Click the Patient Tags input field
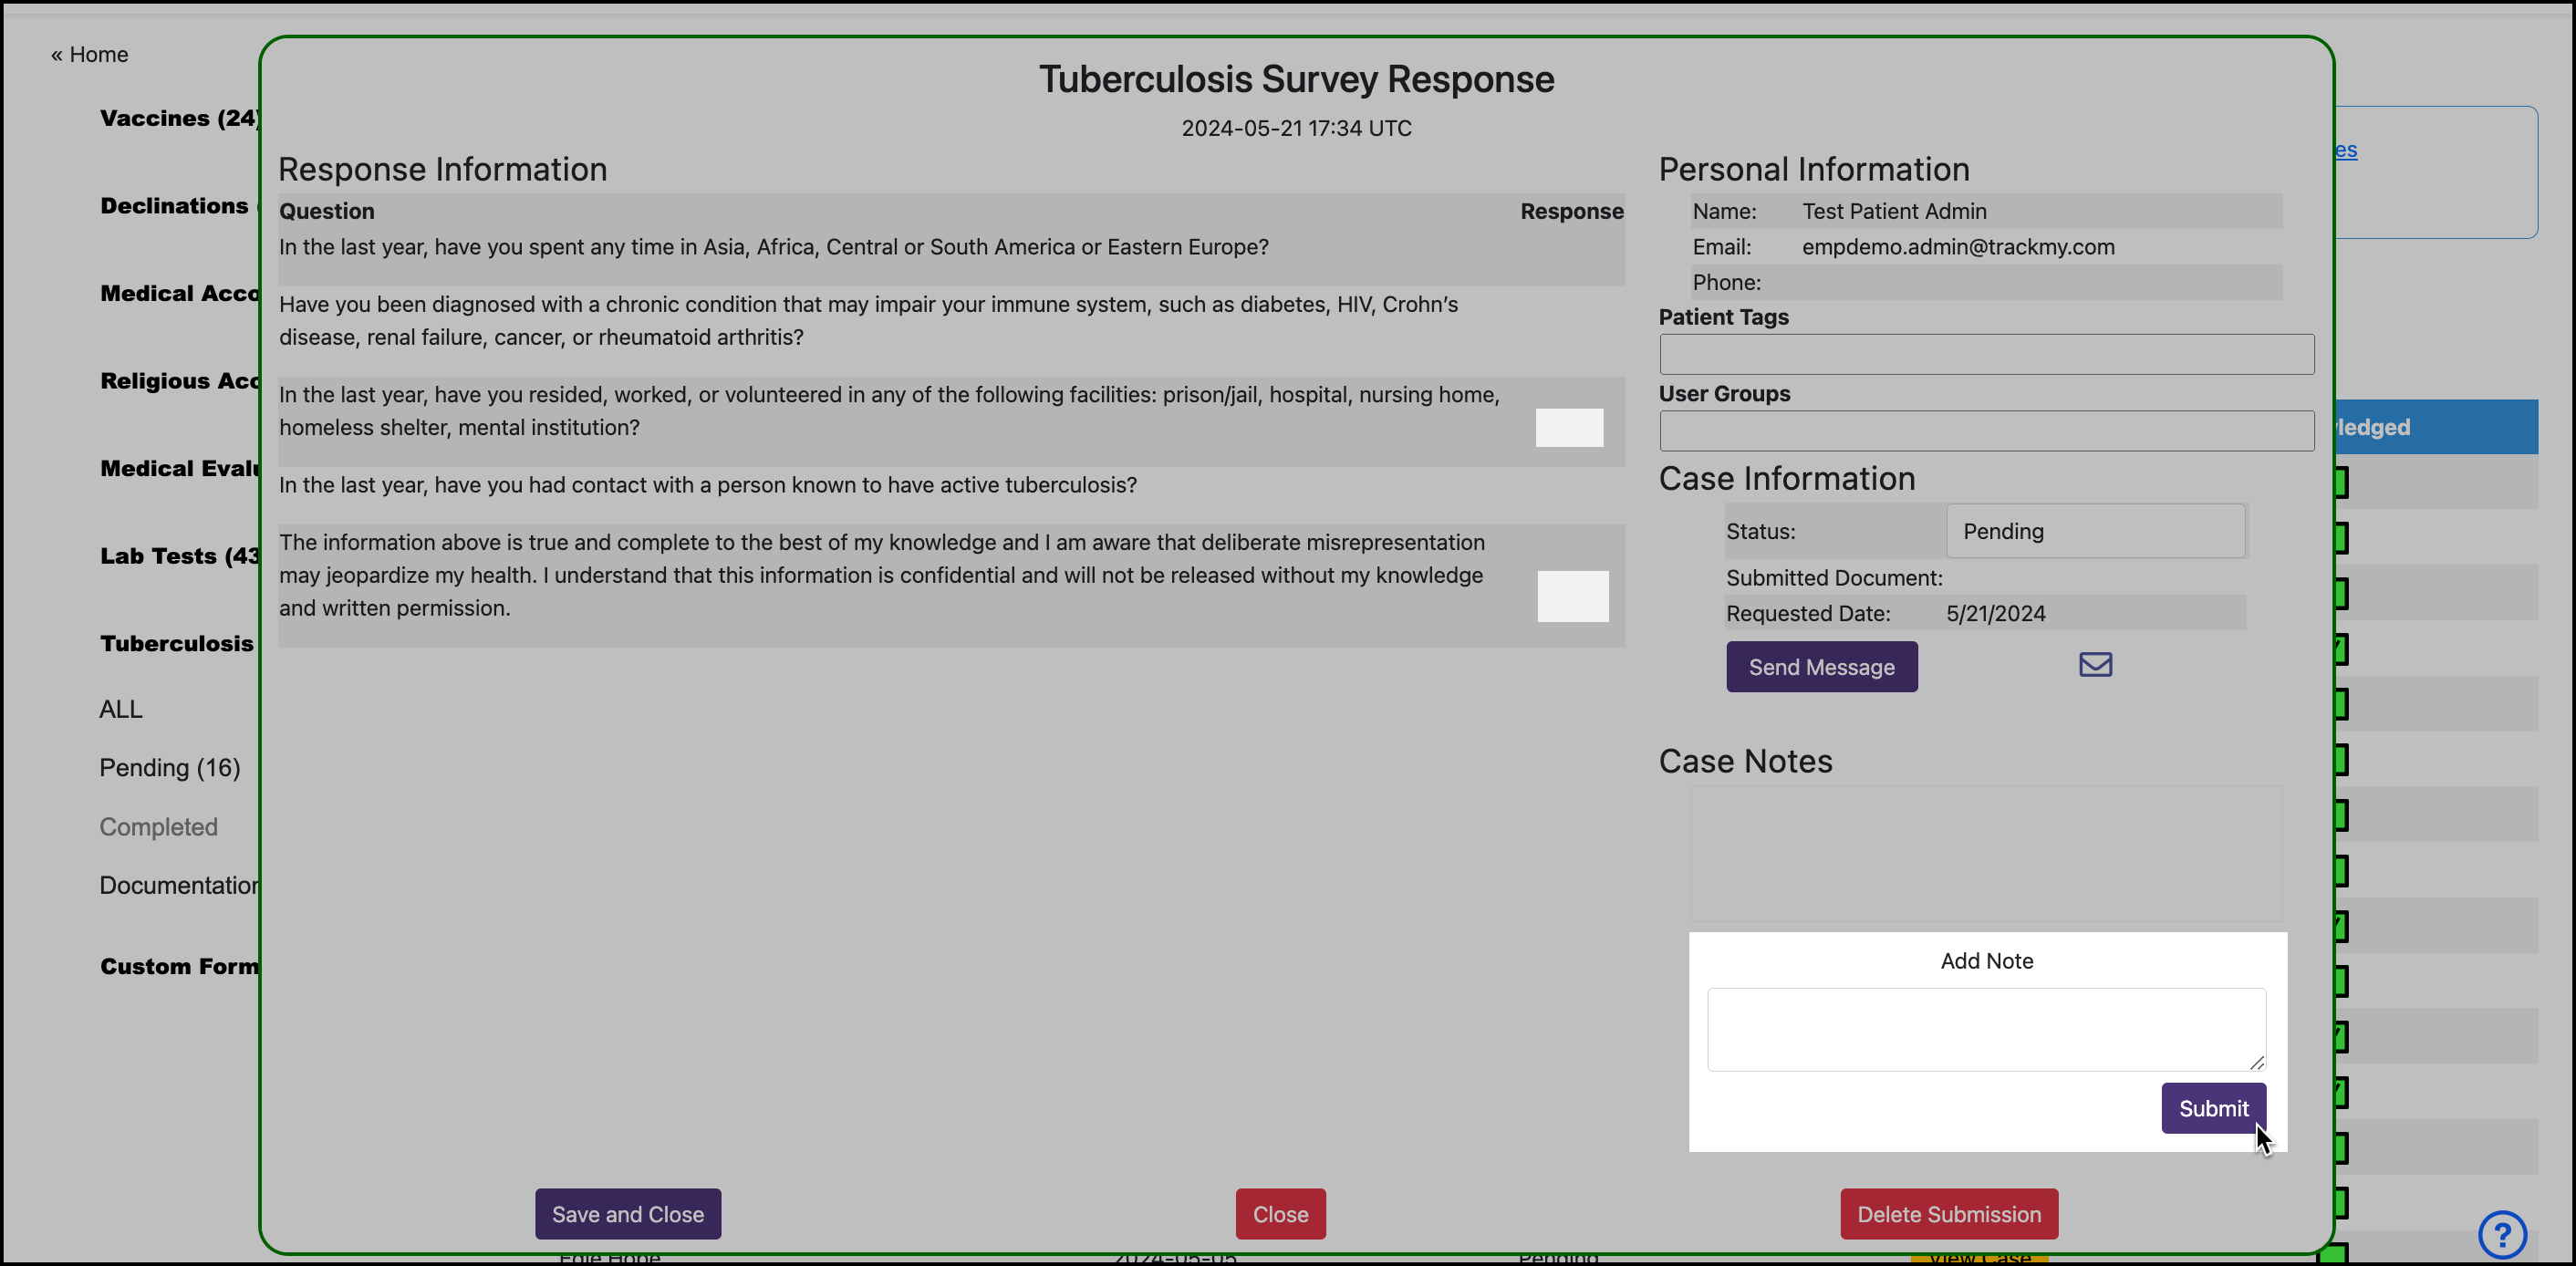2576x1266 pixels. (1986, 354)
